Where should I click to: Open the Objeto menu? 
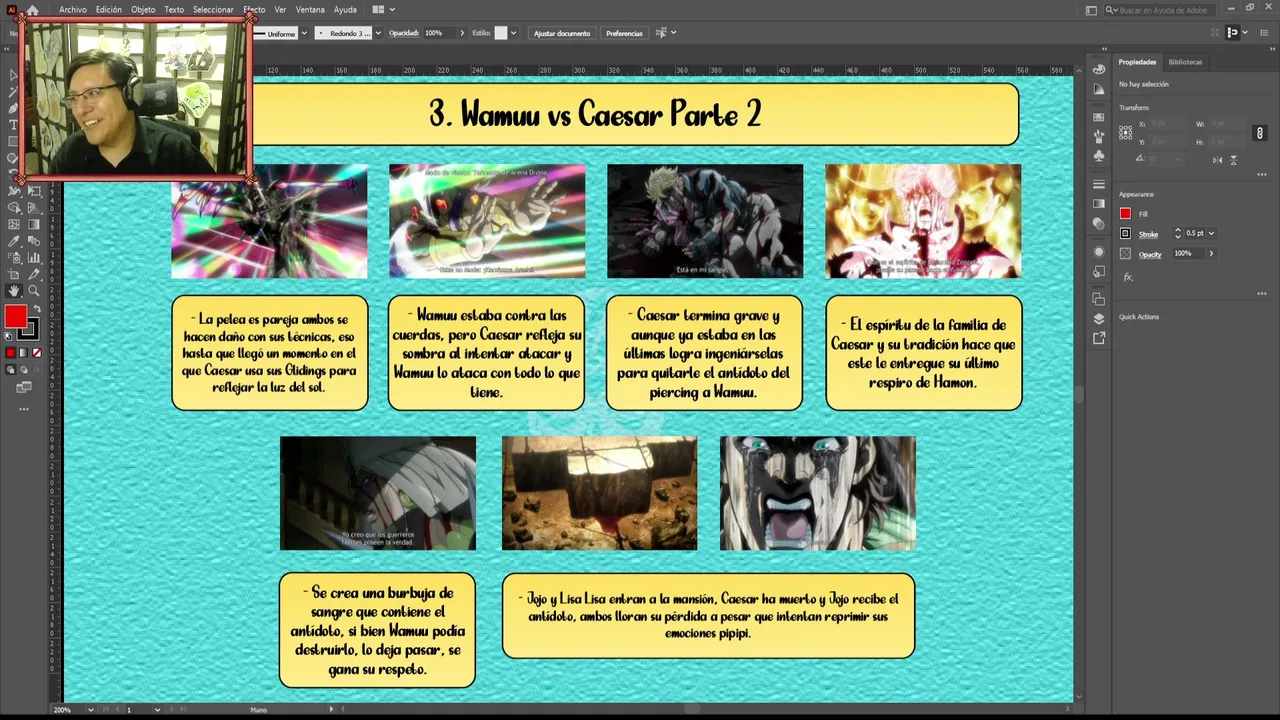(143, 9)
